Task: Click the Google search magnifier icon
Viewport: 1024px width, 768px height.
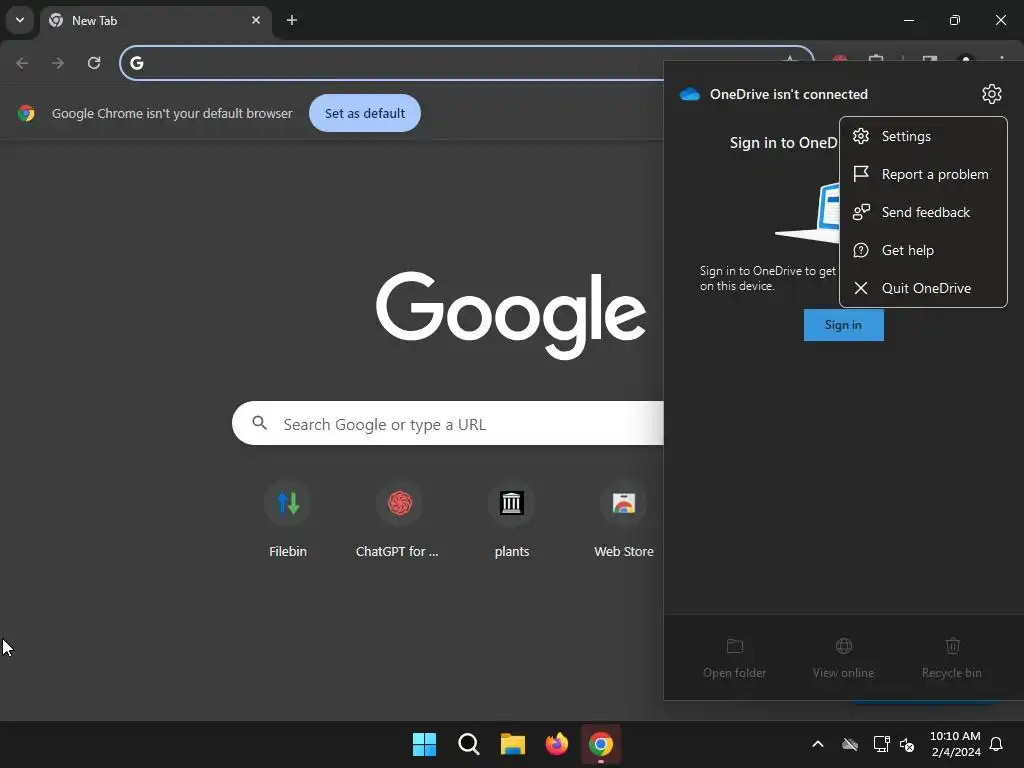Action: (259, 423)
